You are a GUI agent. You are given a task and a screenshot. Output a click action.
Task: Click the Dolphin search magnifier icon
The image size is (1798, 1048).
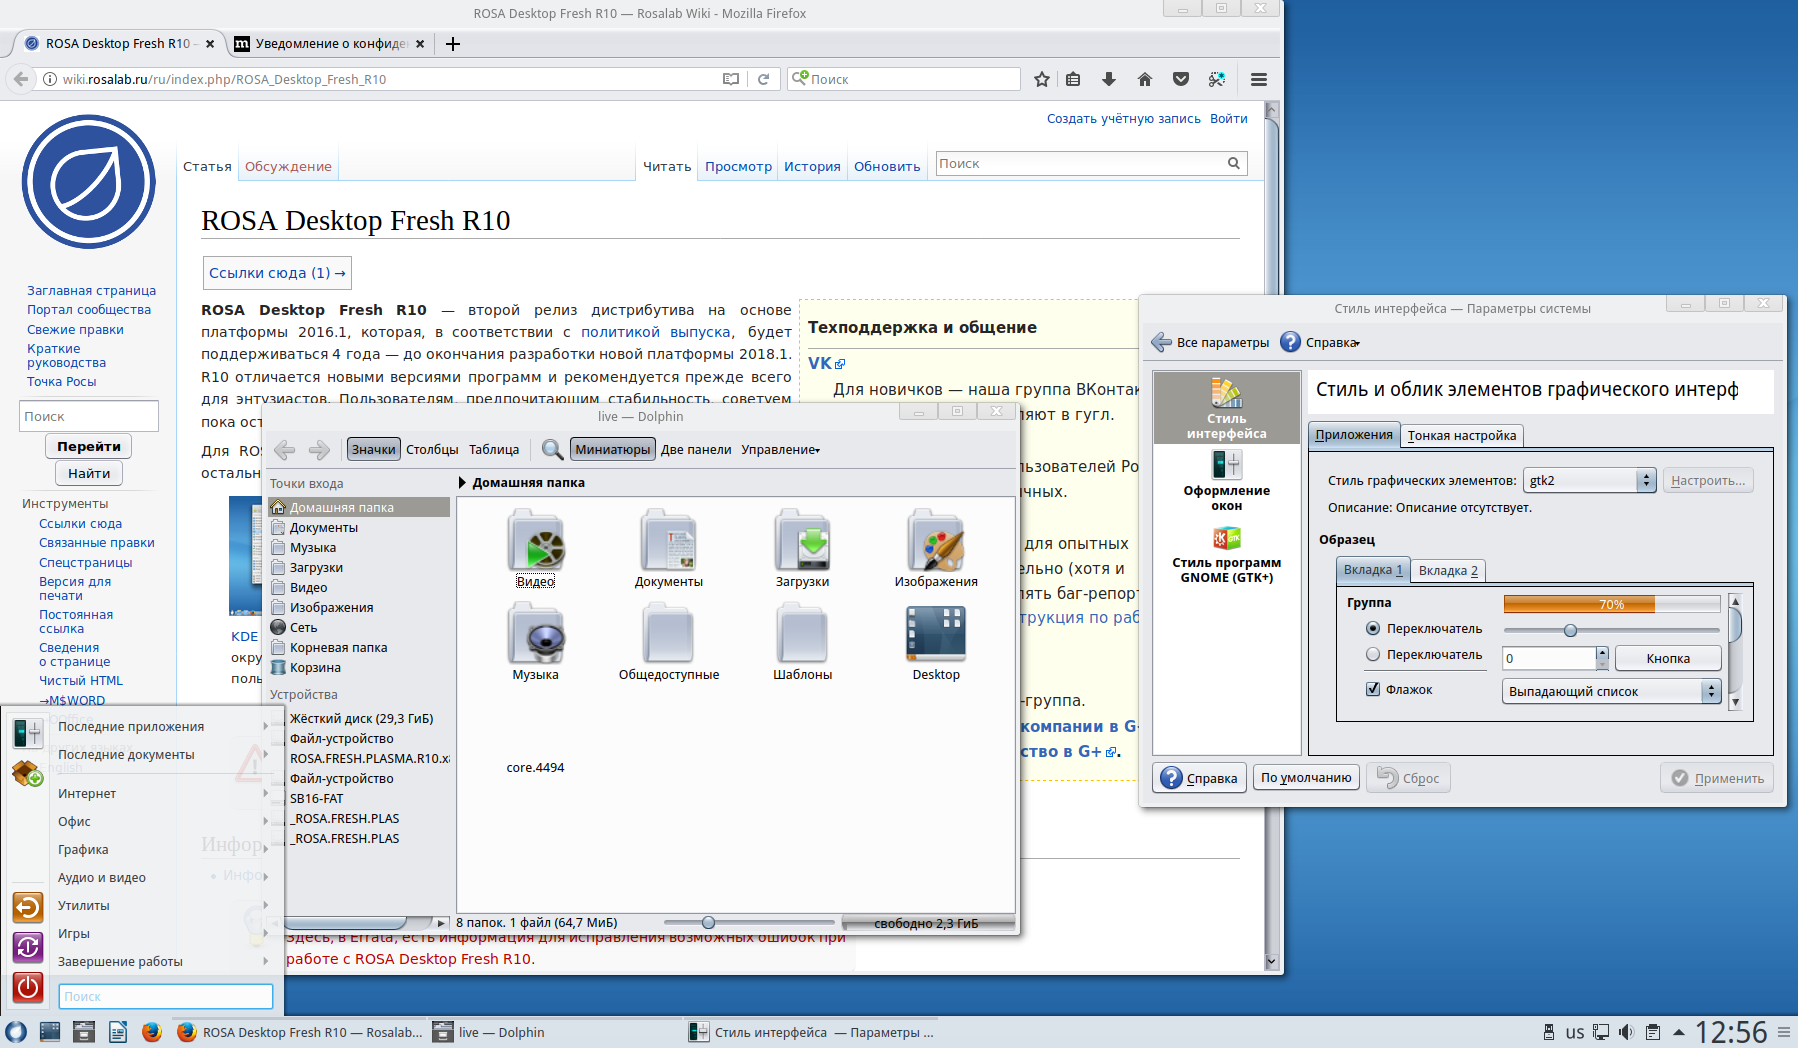(x=552, y=450)
